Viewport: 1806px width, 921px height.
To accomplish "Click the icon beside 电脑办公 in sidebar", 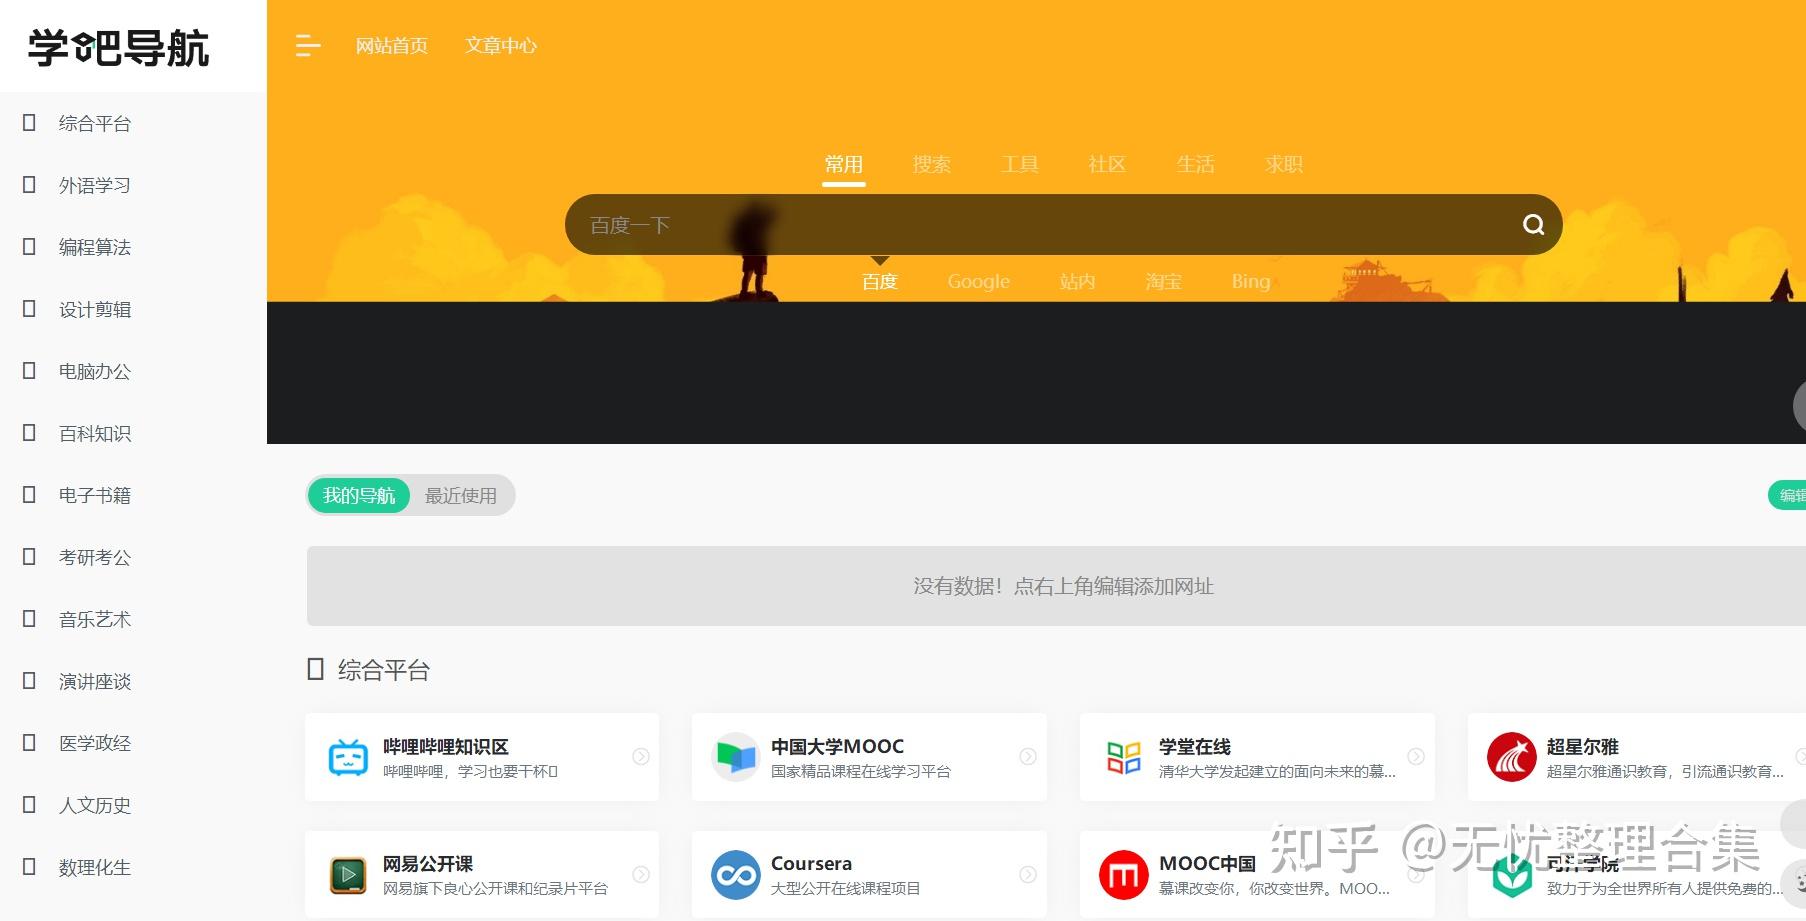I will (x=29, y=370).
